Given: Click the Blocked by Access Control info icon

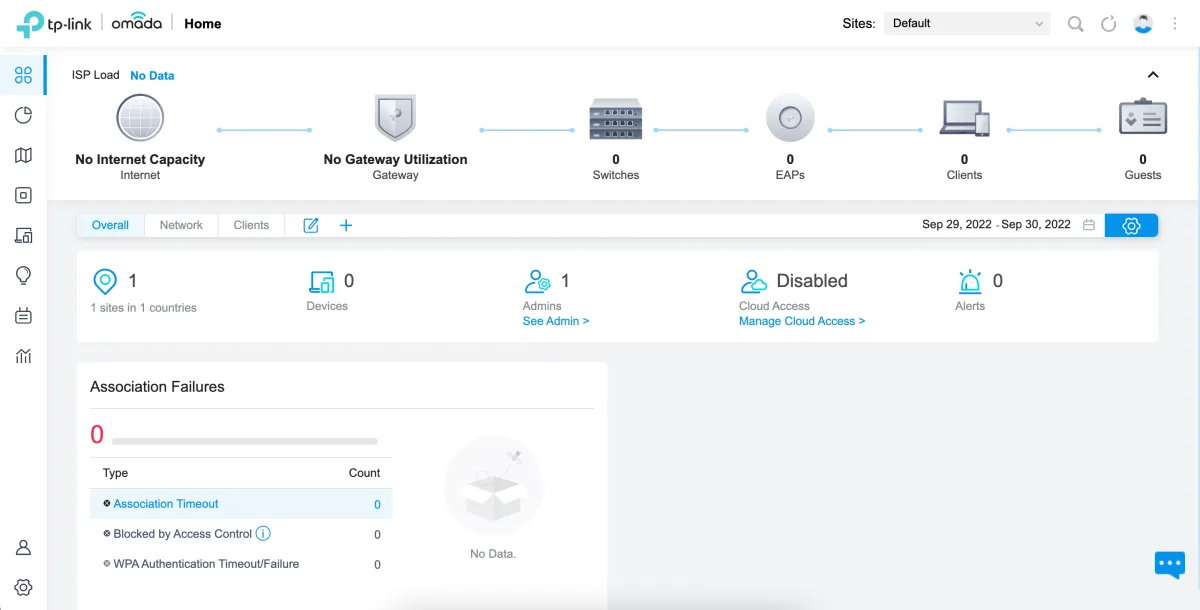Looking at the screenshot, I should click(x=264, y=534).
